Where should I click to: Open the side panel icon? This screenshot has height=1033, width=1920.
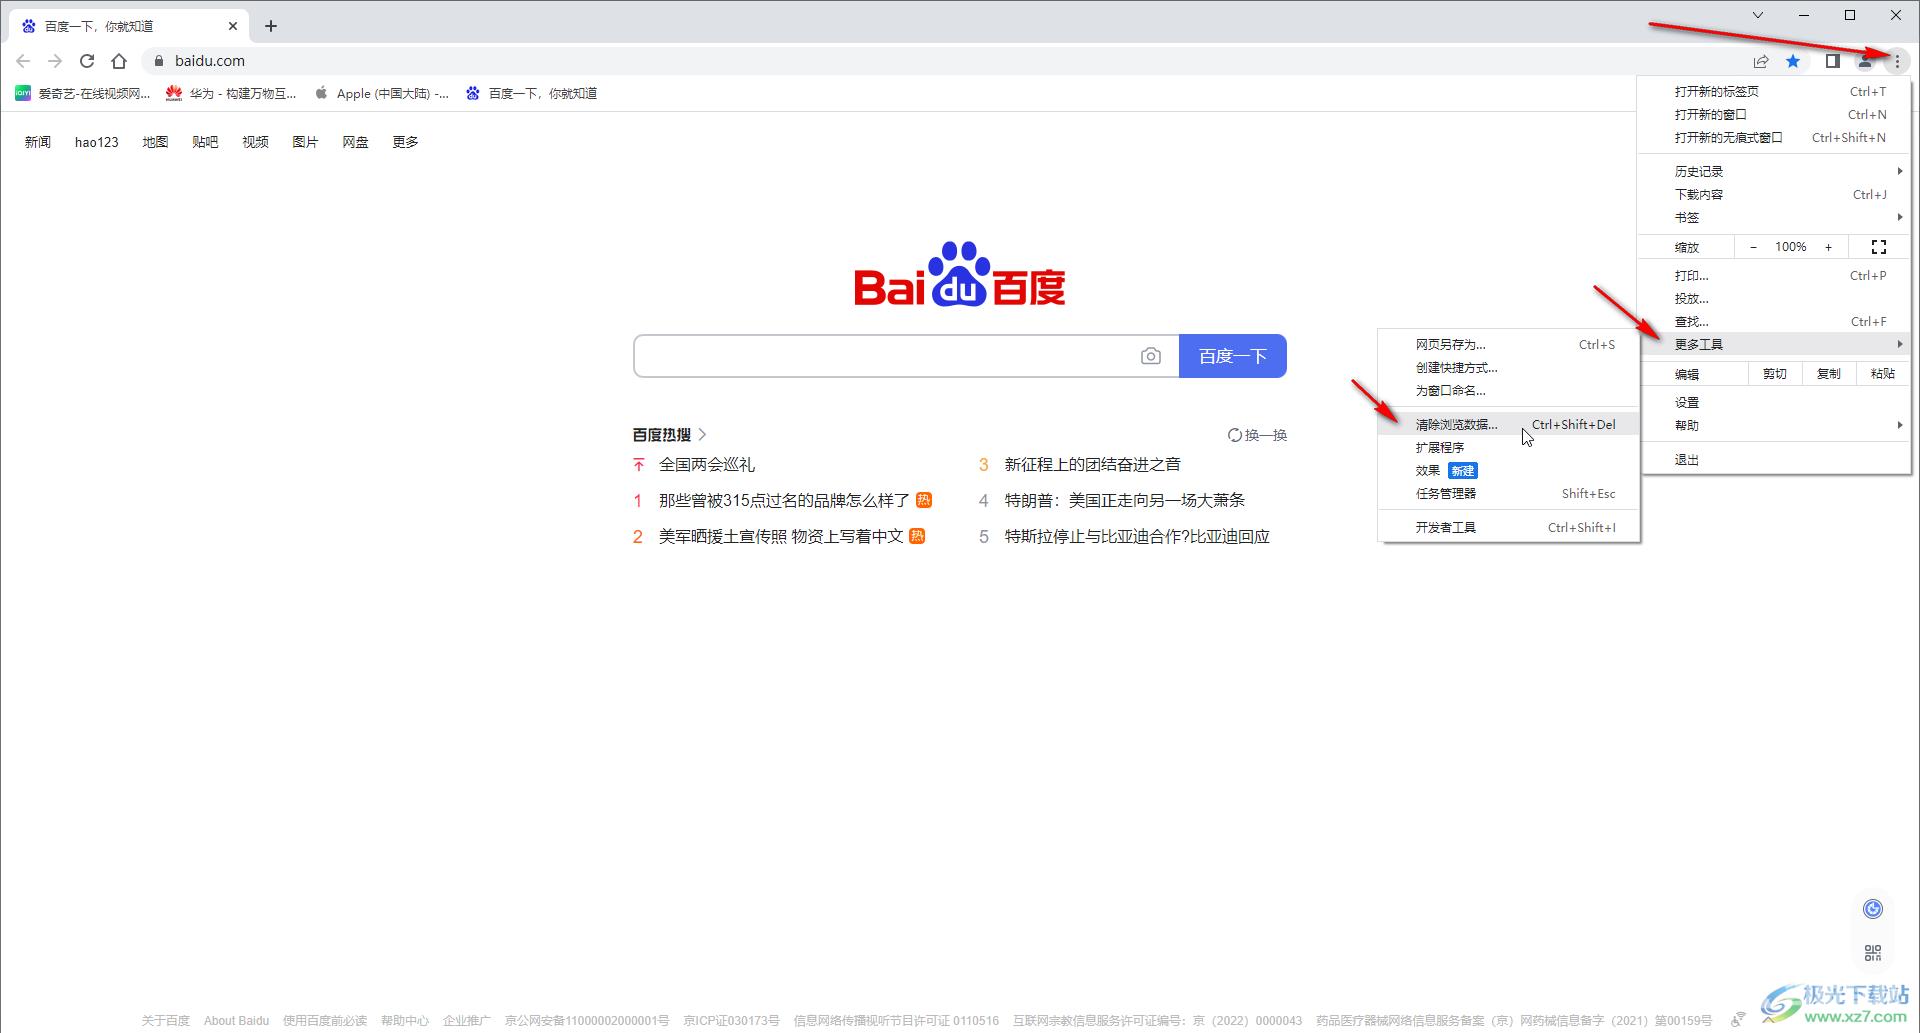(1832, 61)
